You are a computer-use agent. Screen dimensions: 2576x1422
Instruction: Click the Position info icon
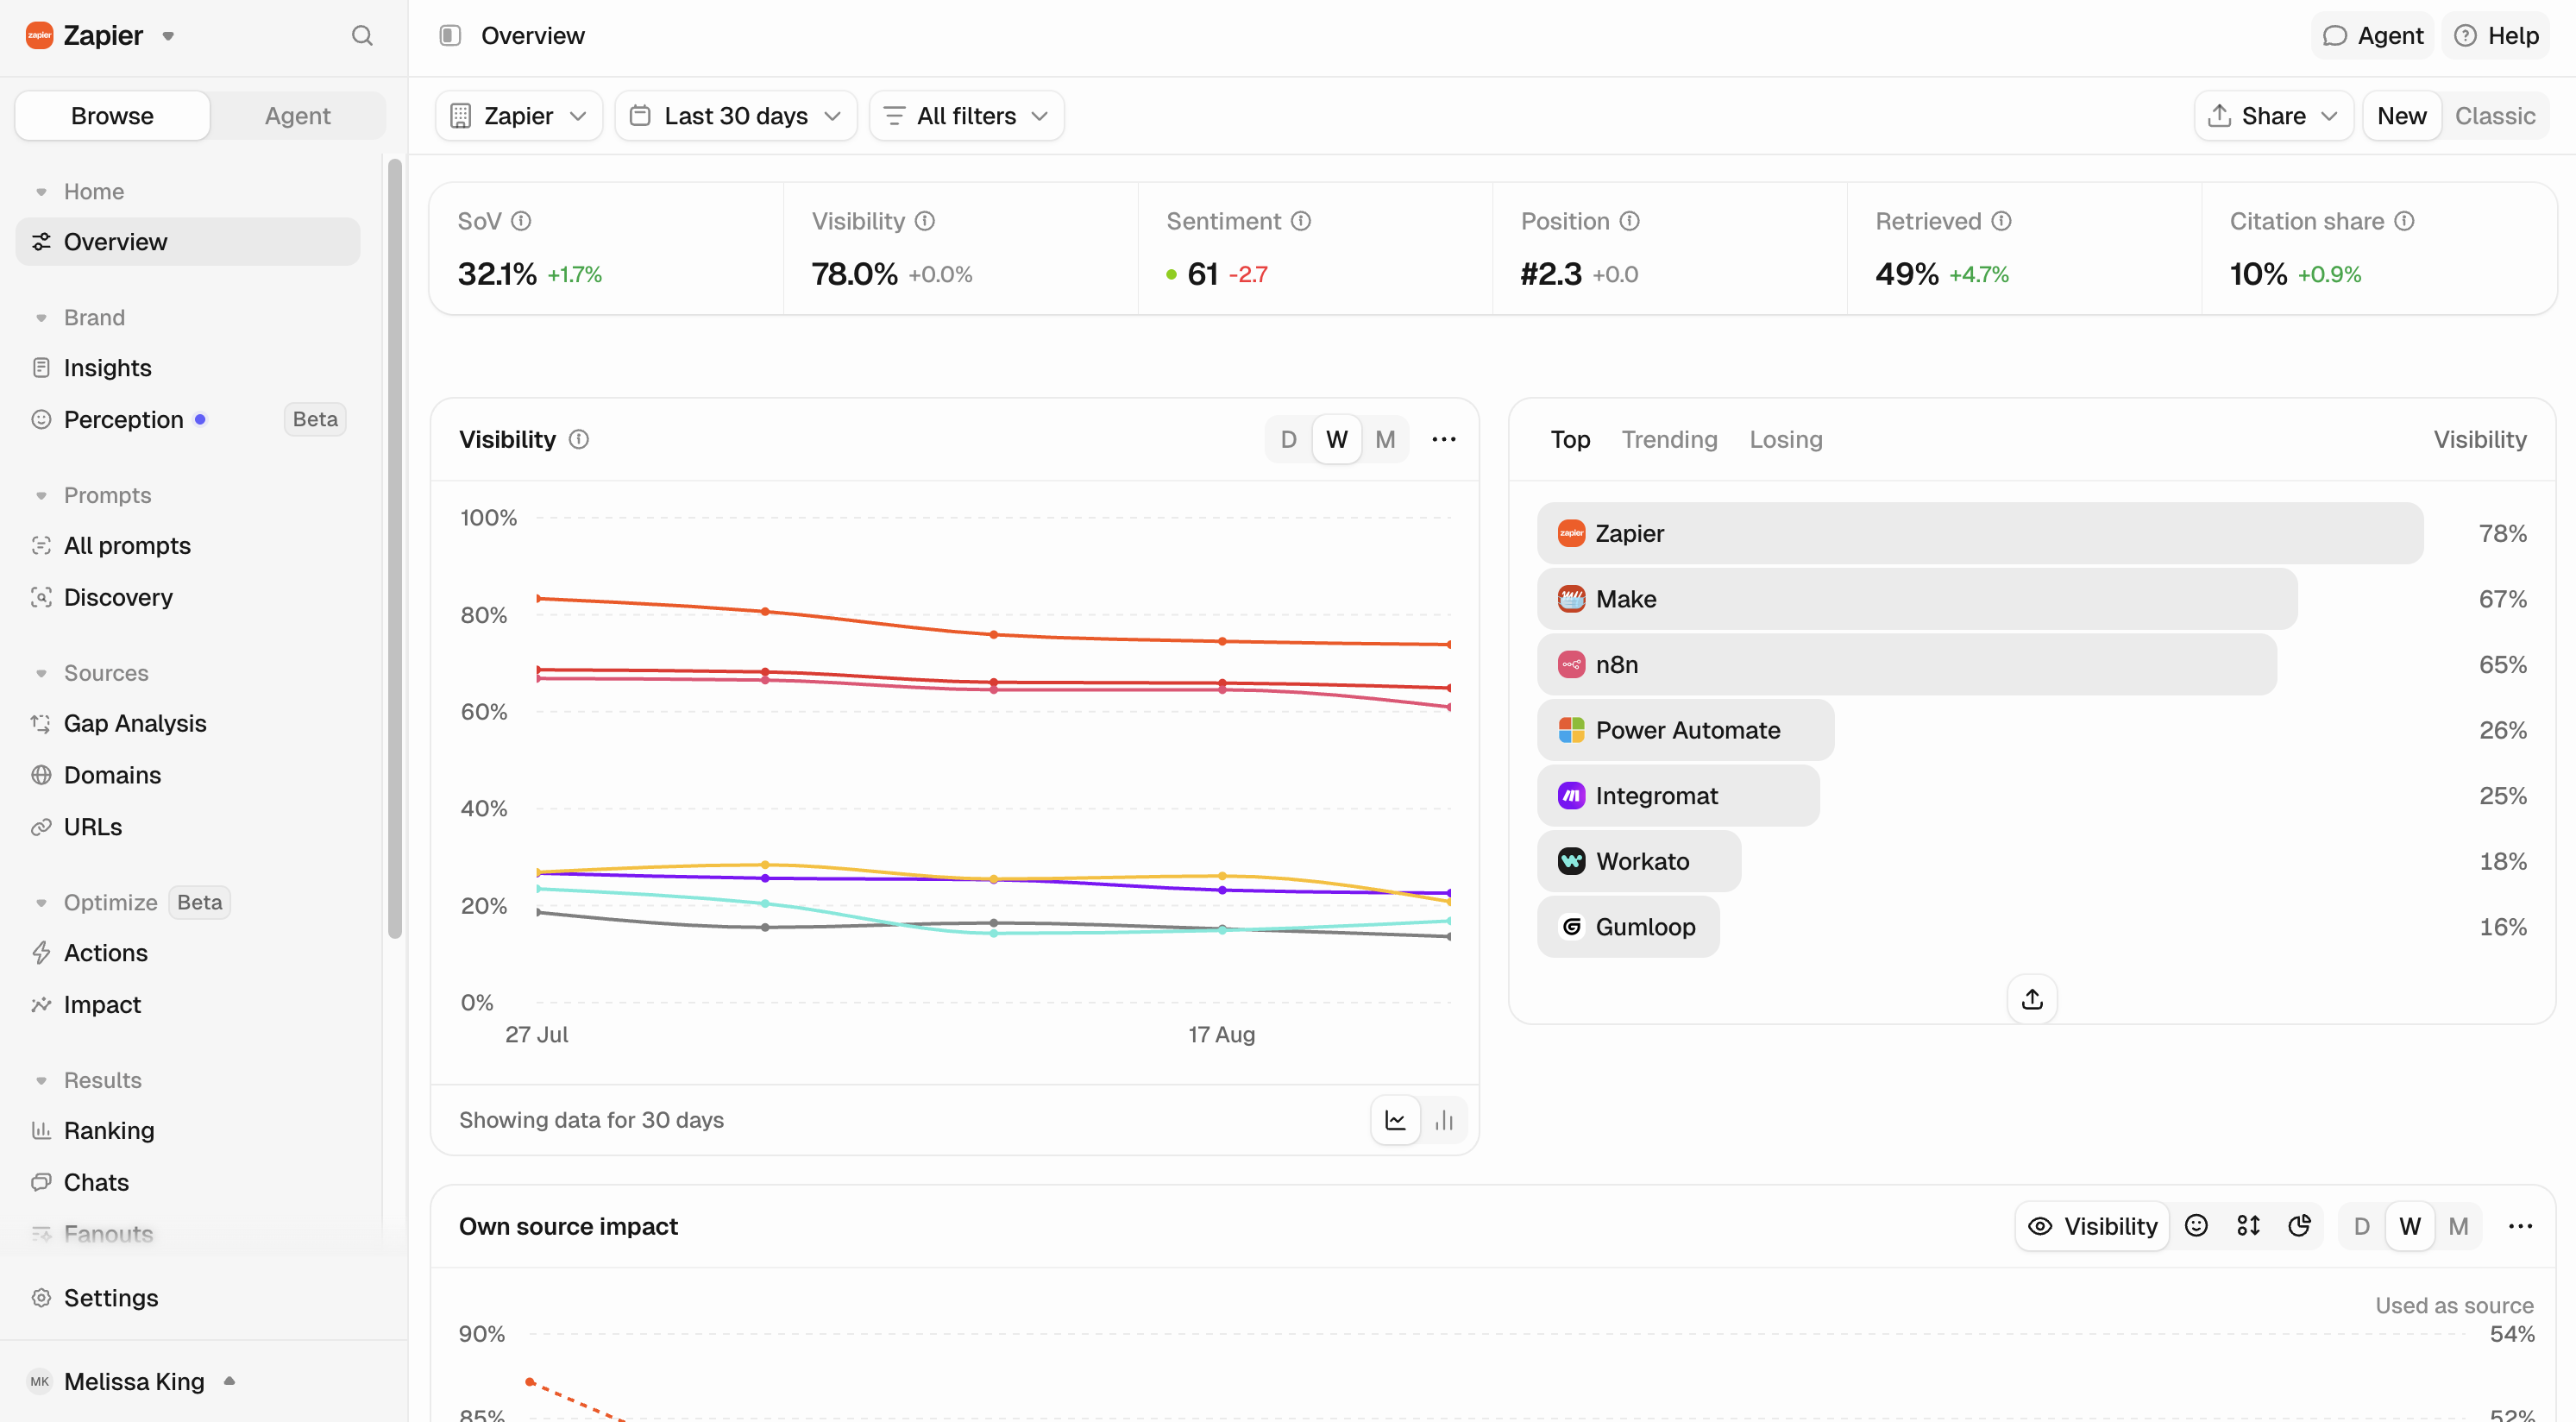tap(1629, 221)
